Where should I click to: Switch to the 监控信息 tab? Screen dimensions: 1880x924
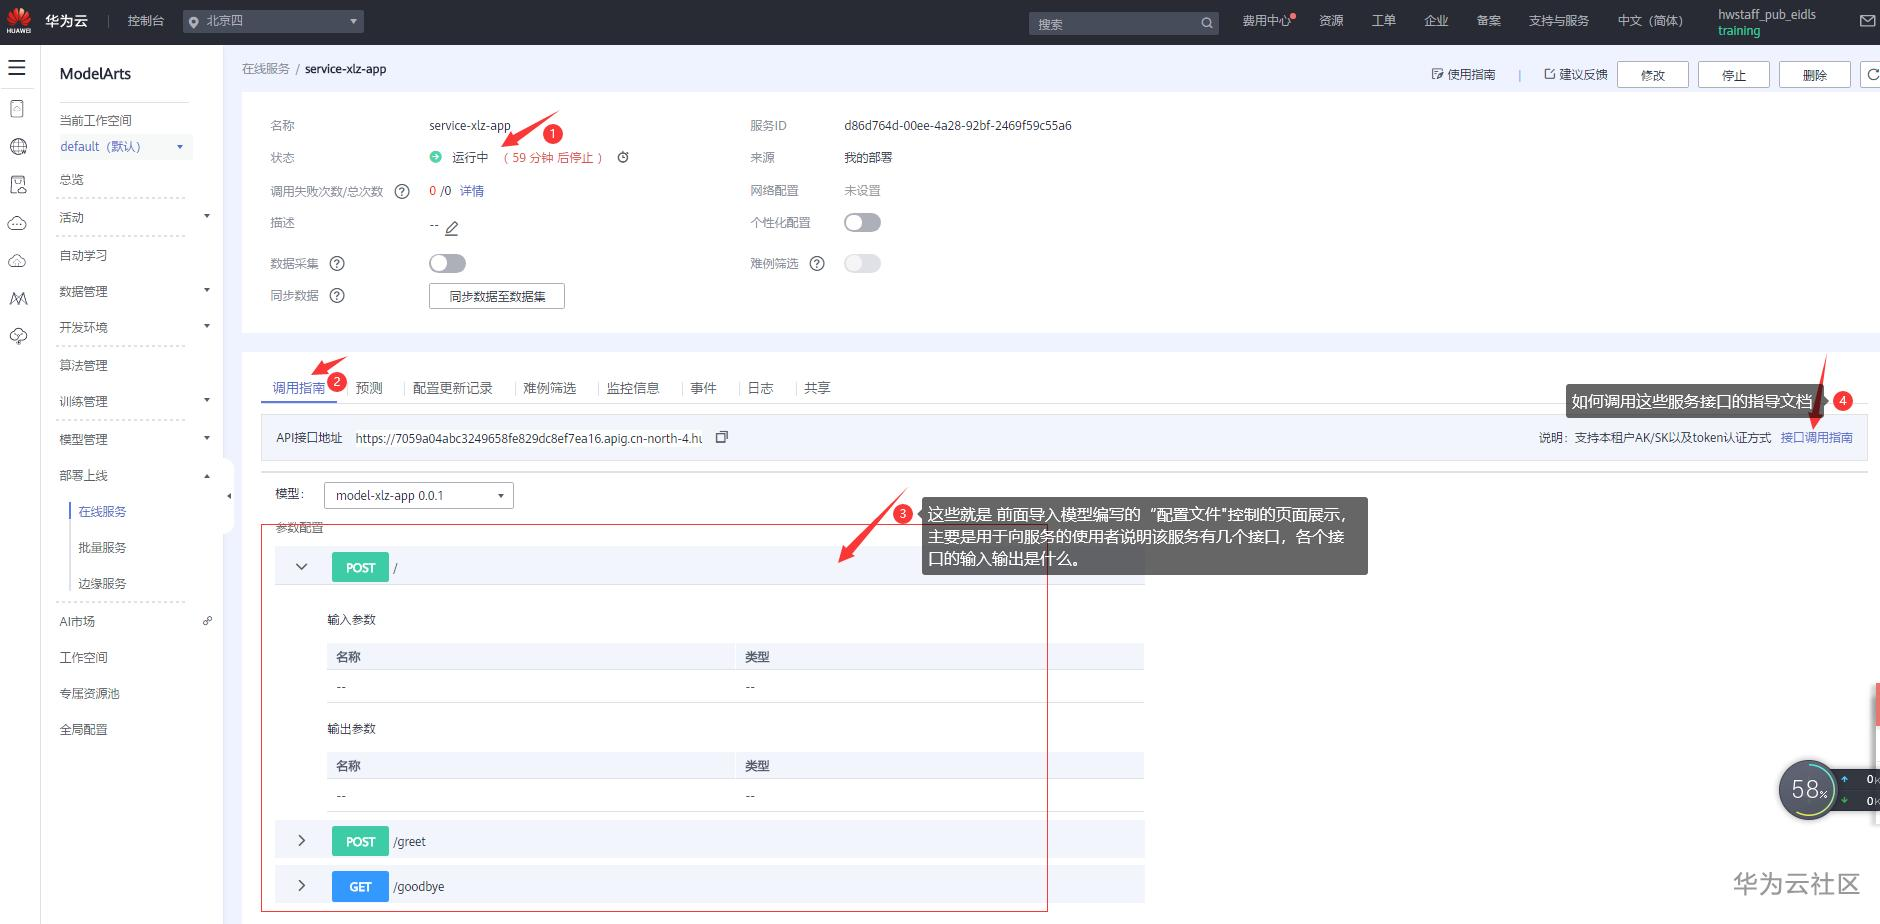633,388
